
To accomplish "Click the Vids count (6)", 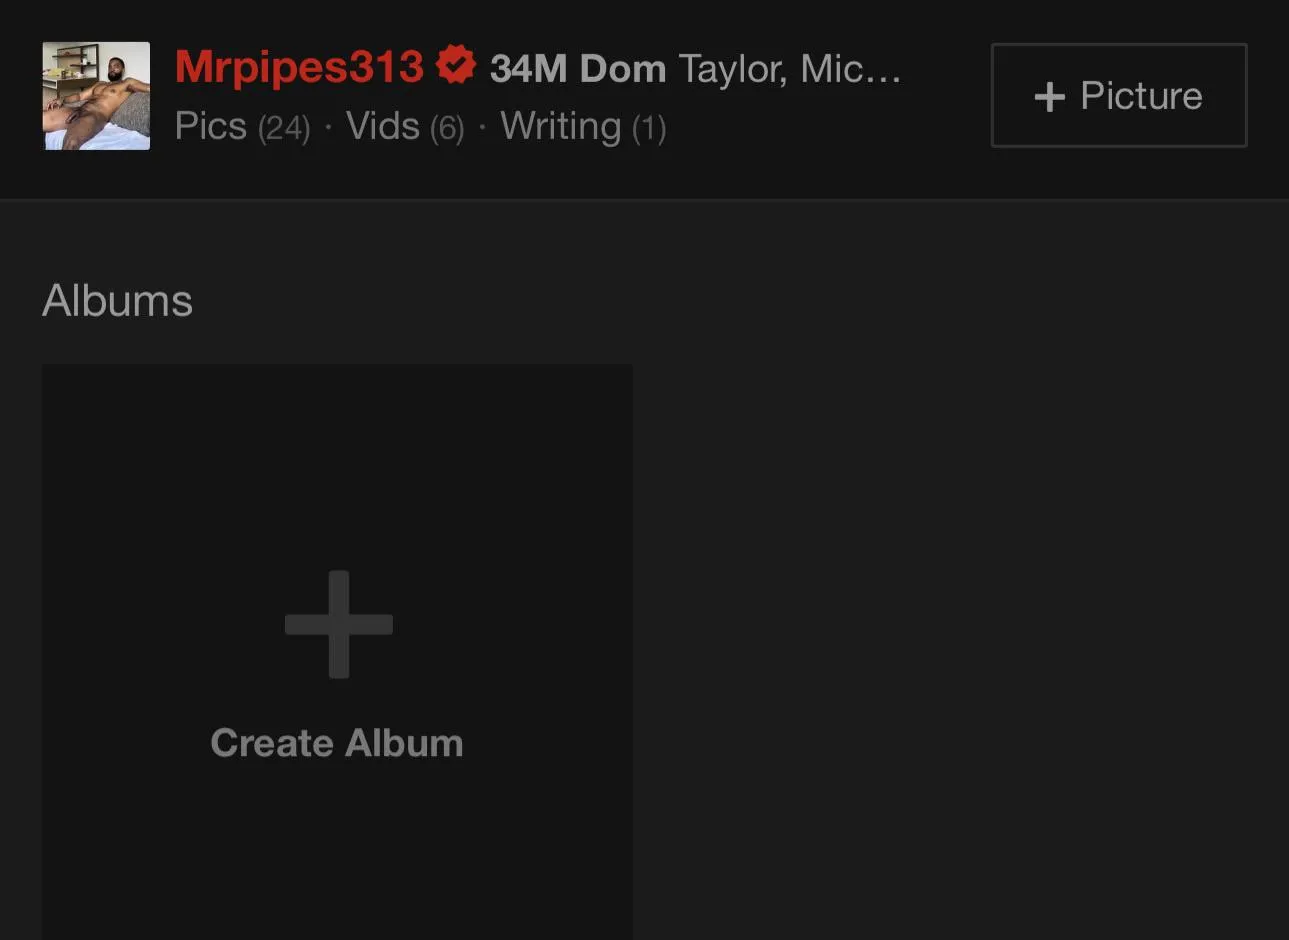I will 447,129.
